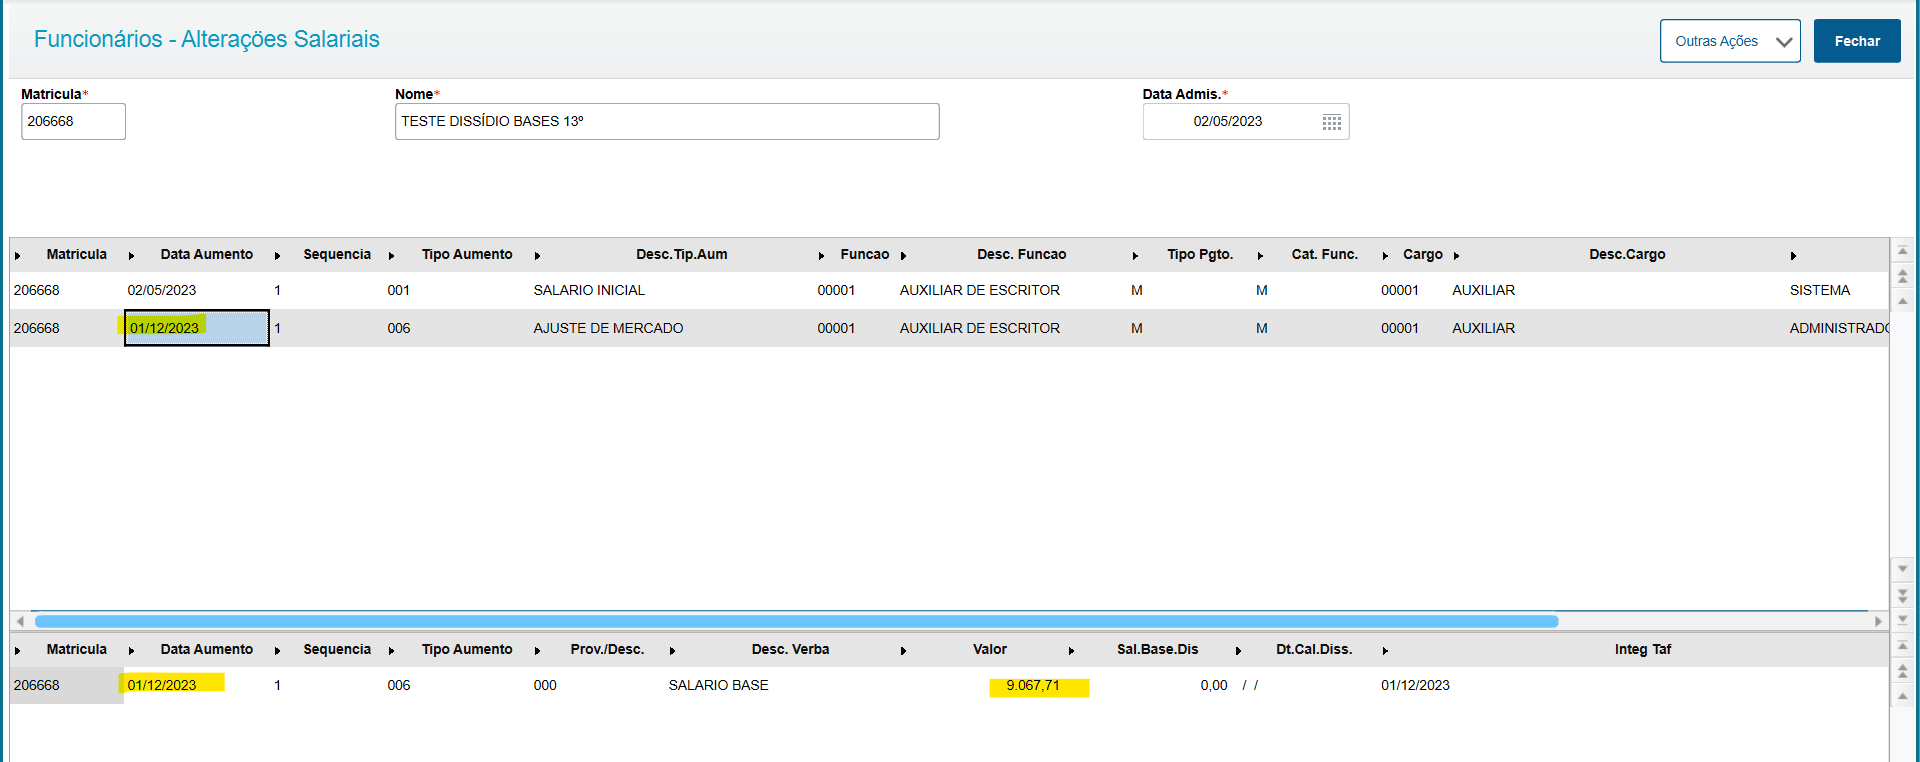Click the Fechar button
The height and width of the screenshot is (762, 1920).
pos(1857,41)
